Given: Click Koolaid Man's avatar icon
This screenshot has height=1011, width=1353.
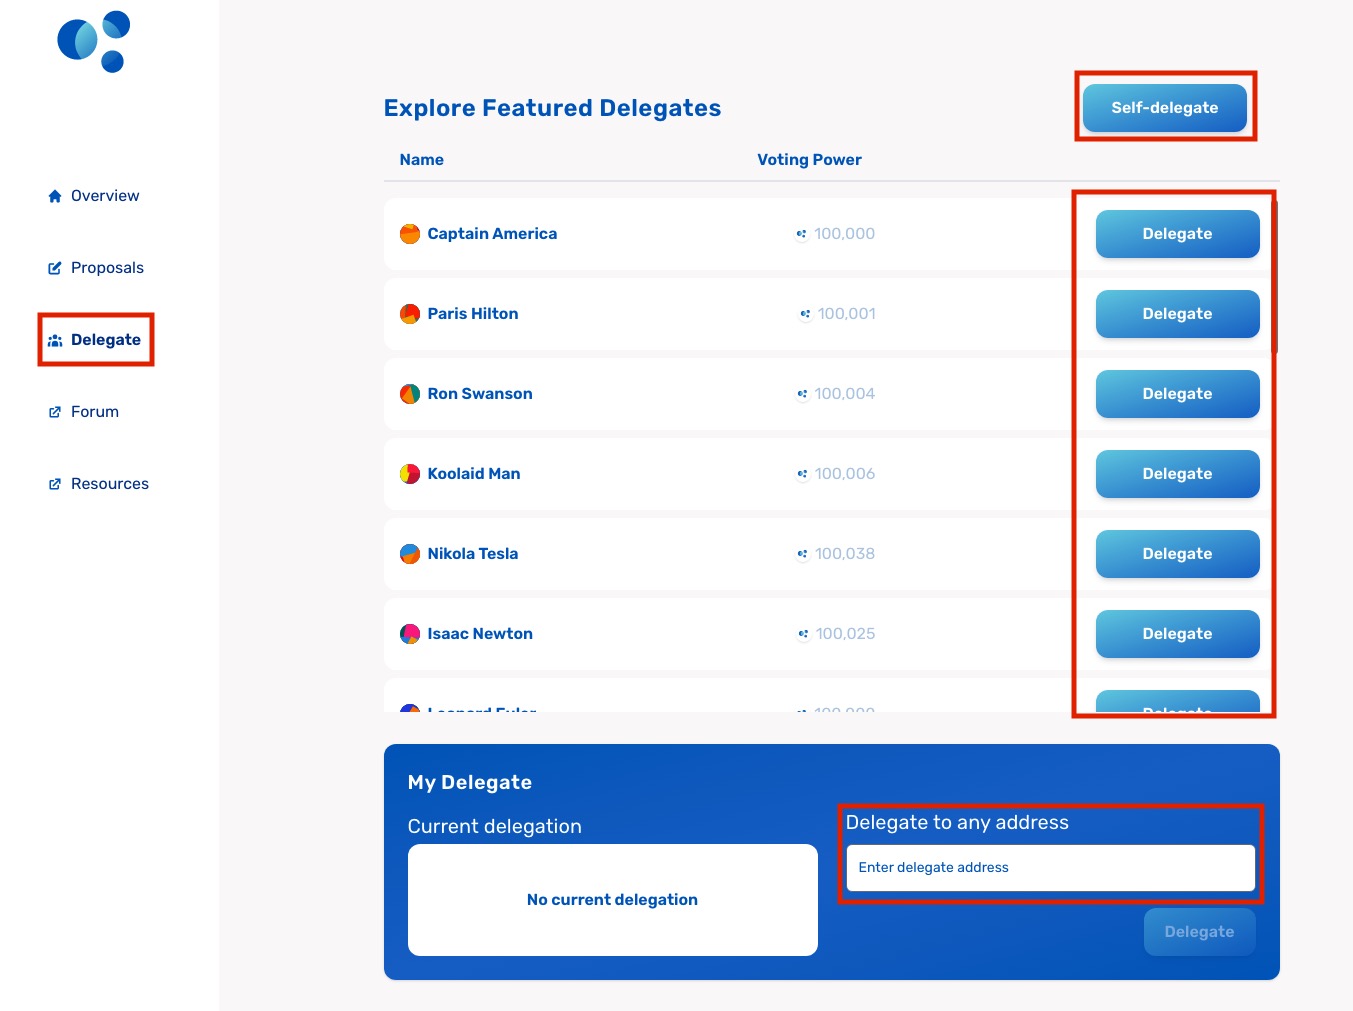Looking at the screenshot, I should tap(410, 474).
